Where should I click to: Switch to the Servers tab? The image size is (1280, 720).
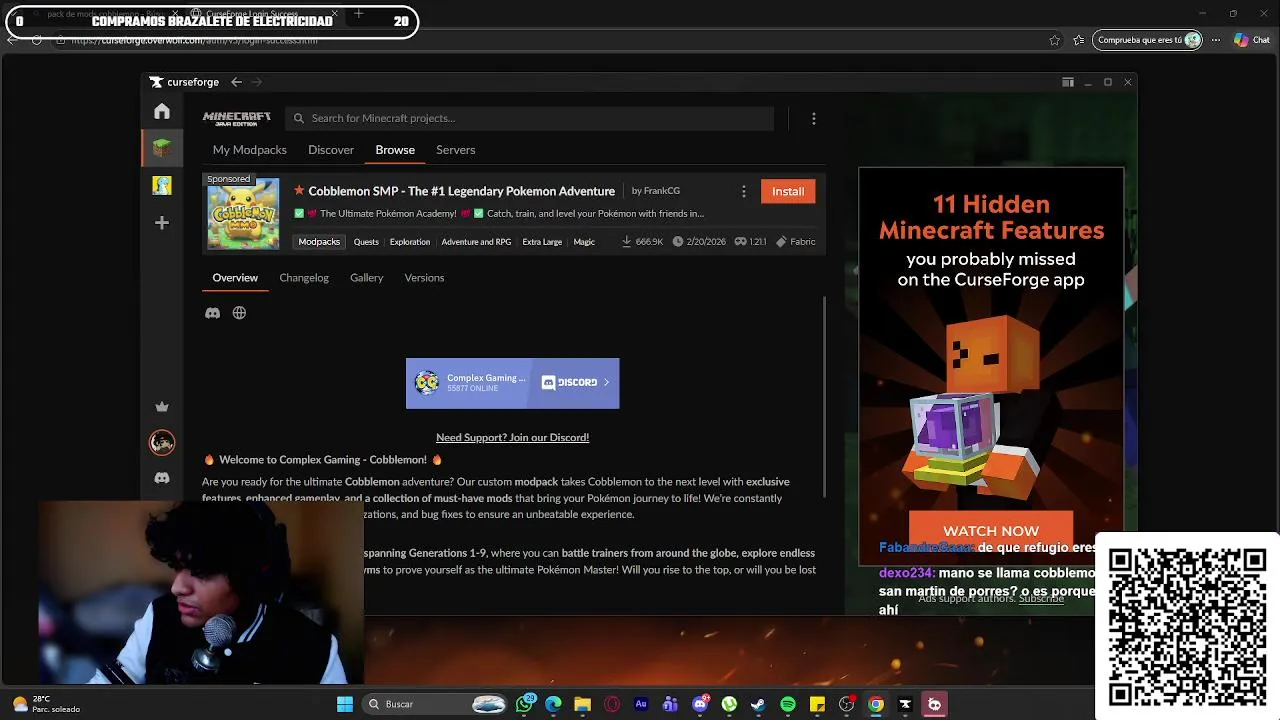[456, 150]
